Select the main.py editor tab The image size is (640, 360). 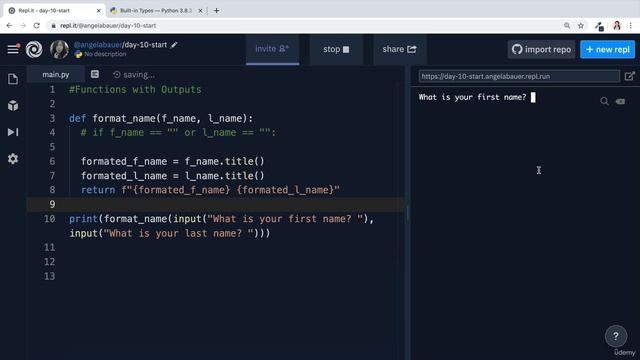[x=56, y=75]
